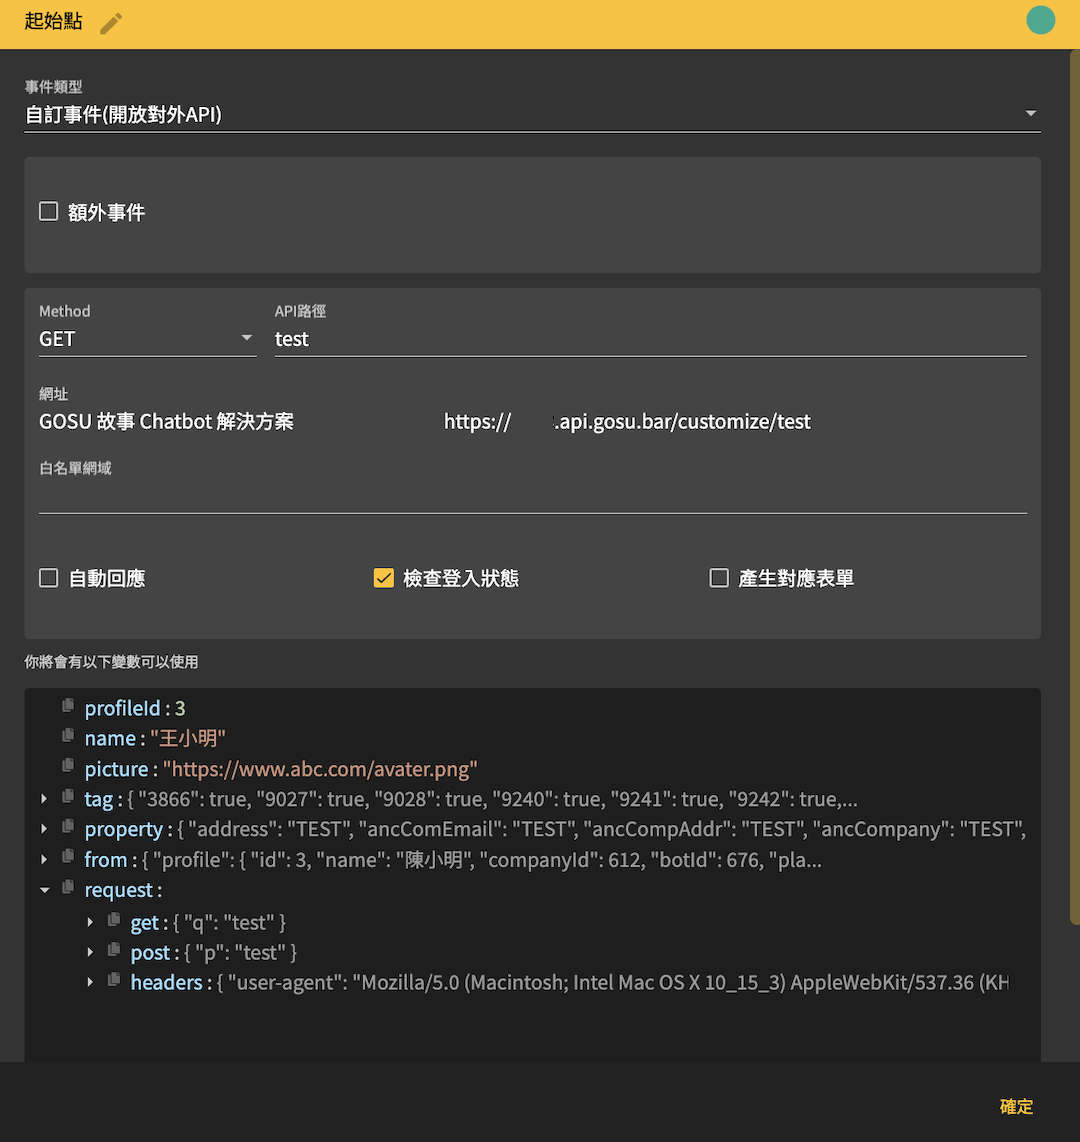Enable the 產生對應表單 checkbox
Screen dimensions: 1080x1142
click(719, 578)
